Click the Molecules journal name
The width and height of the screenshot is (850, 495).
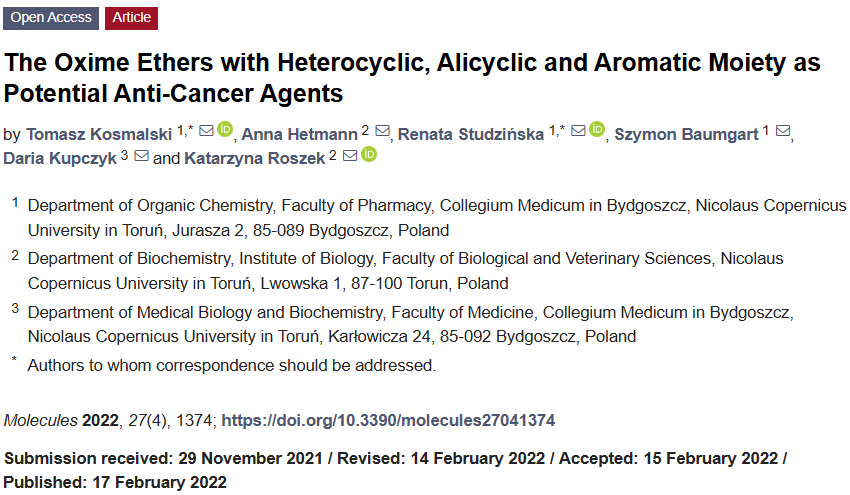point(41,420)
